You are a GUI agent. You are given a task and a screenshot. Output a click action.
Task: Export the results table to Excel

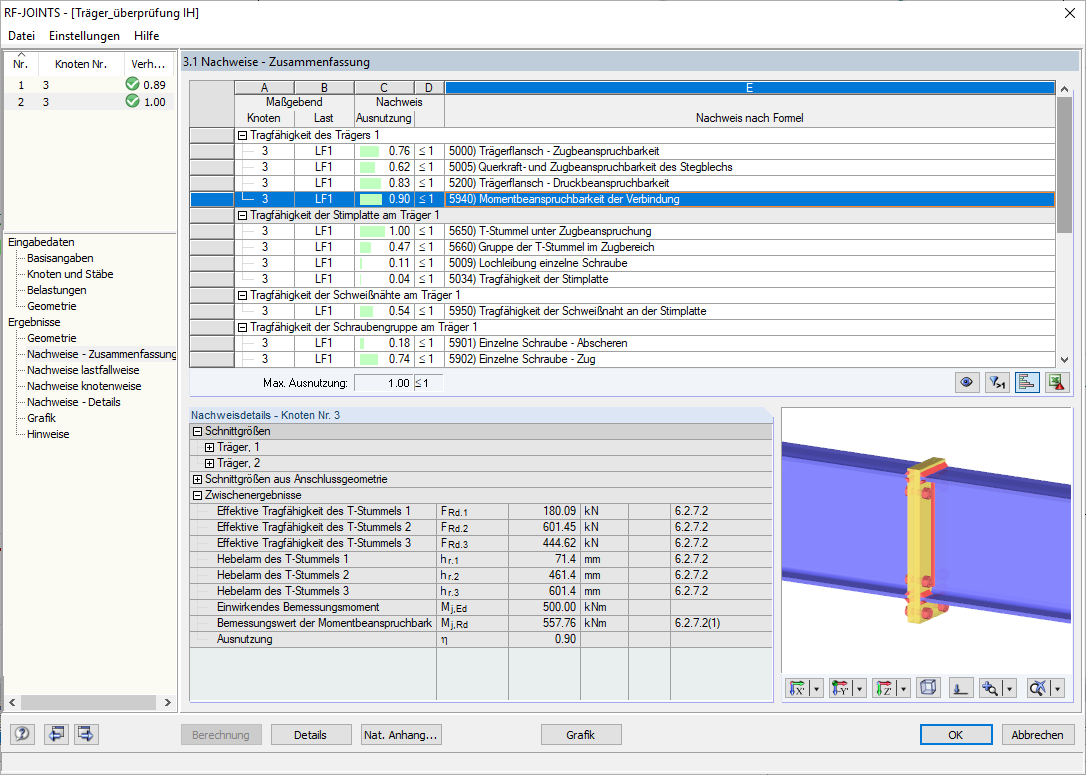point(1057,382)
